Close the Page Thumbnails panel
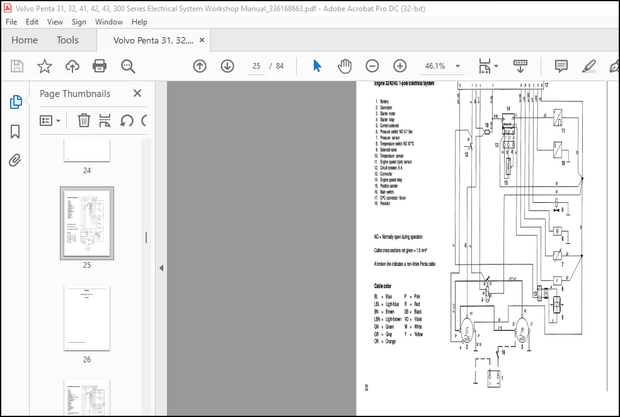Image resolution: width=620 pixels, height=417 pixels. pyautogui.click(x=137, y=93)
